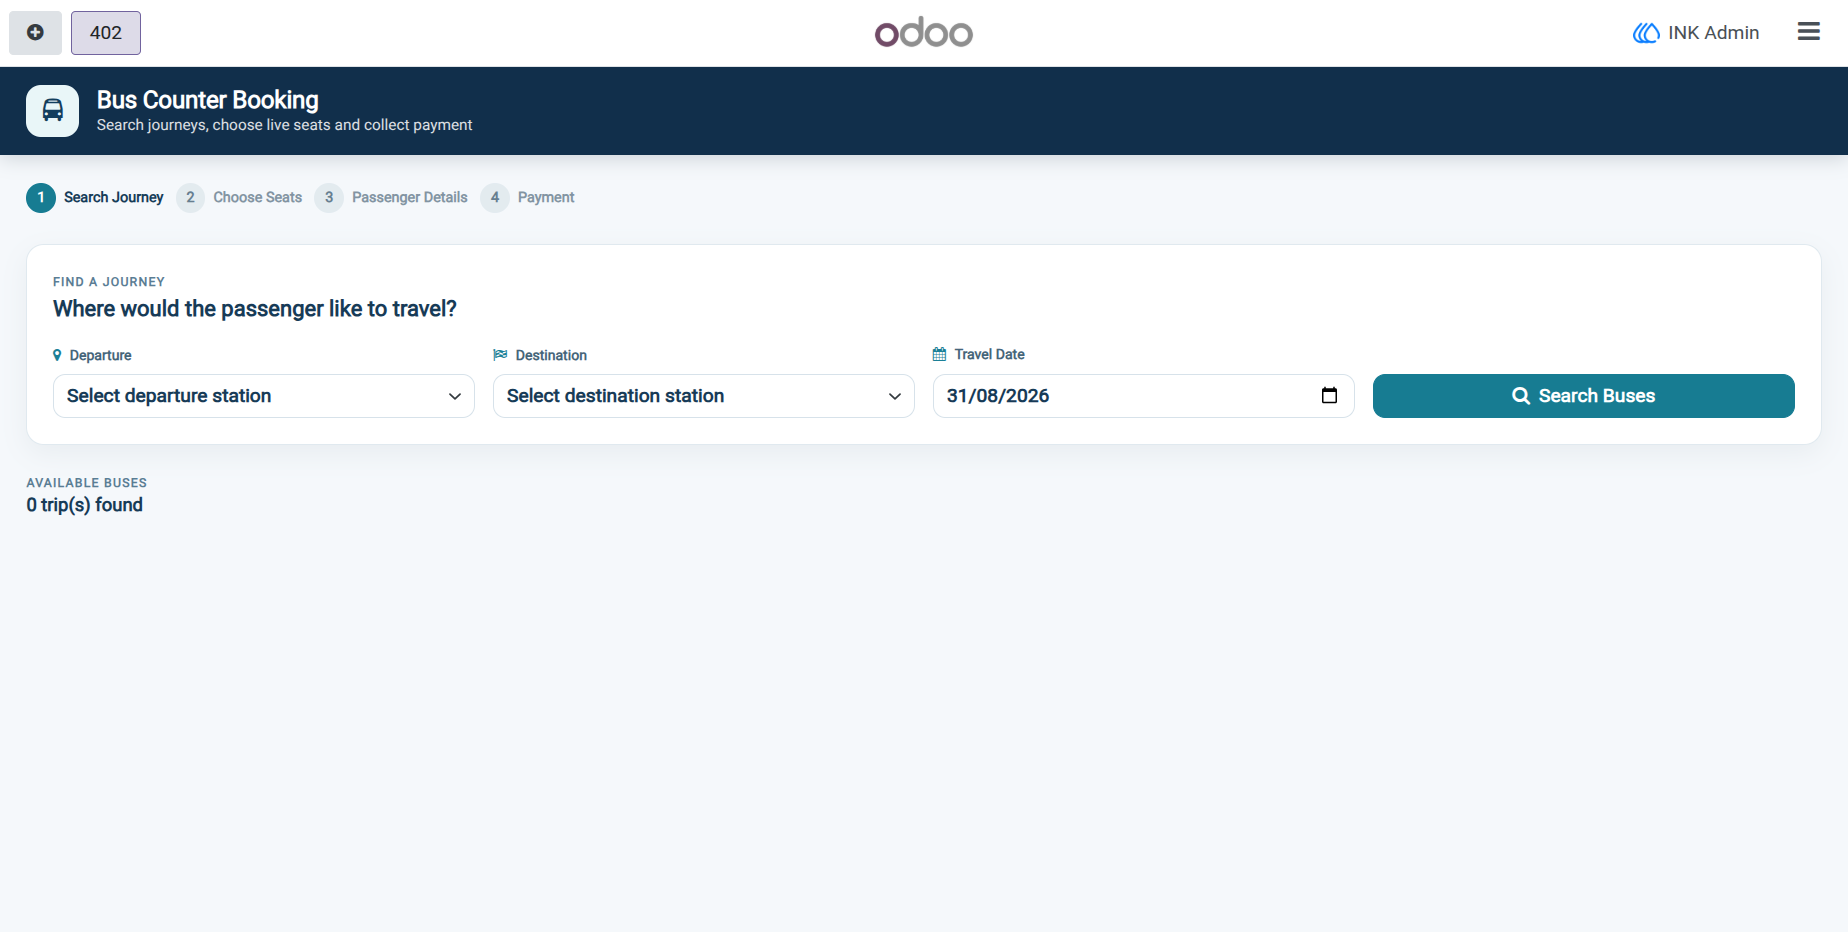Click the Departure pin marker icon

point(57,355)
